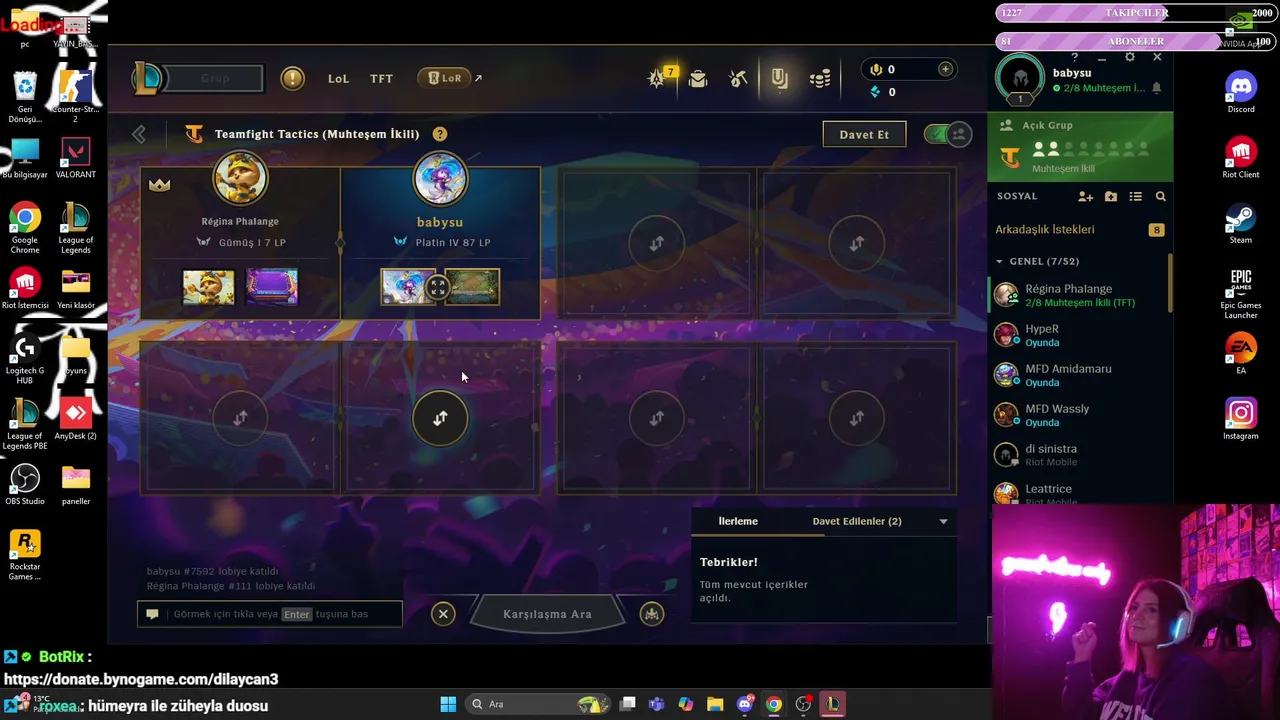Image resolution: width=1280 pixels, height=720 pixels.
Task: Click the Davet Et button
Action: tap(864, 134)
